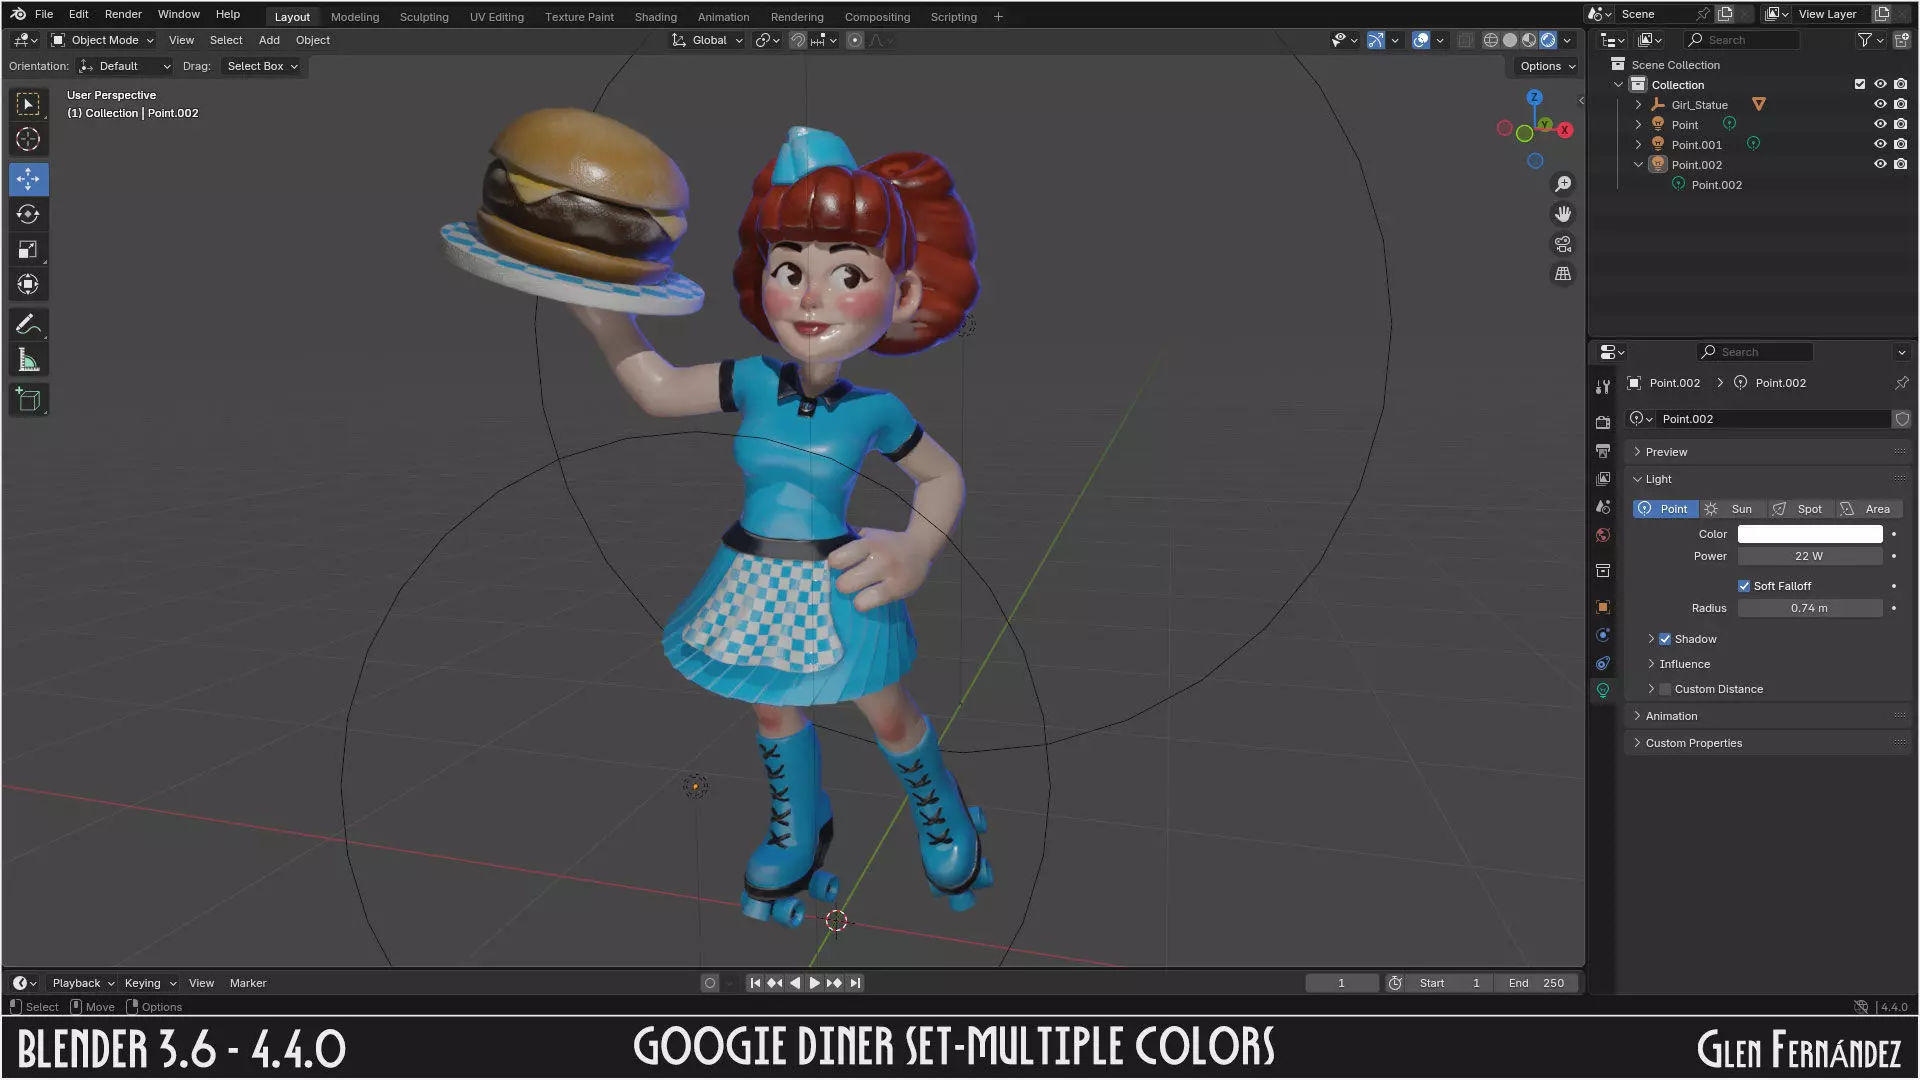Enable the Custom Distance checkbox

[x=1665, y=689]
